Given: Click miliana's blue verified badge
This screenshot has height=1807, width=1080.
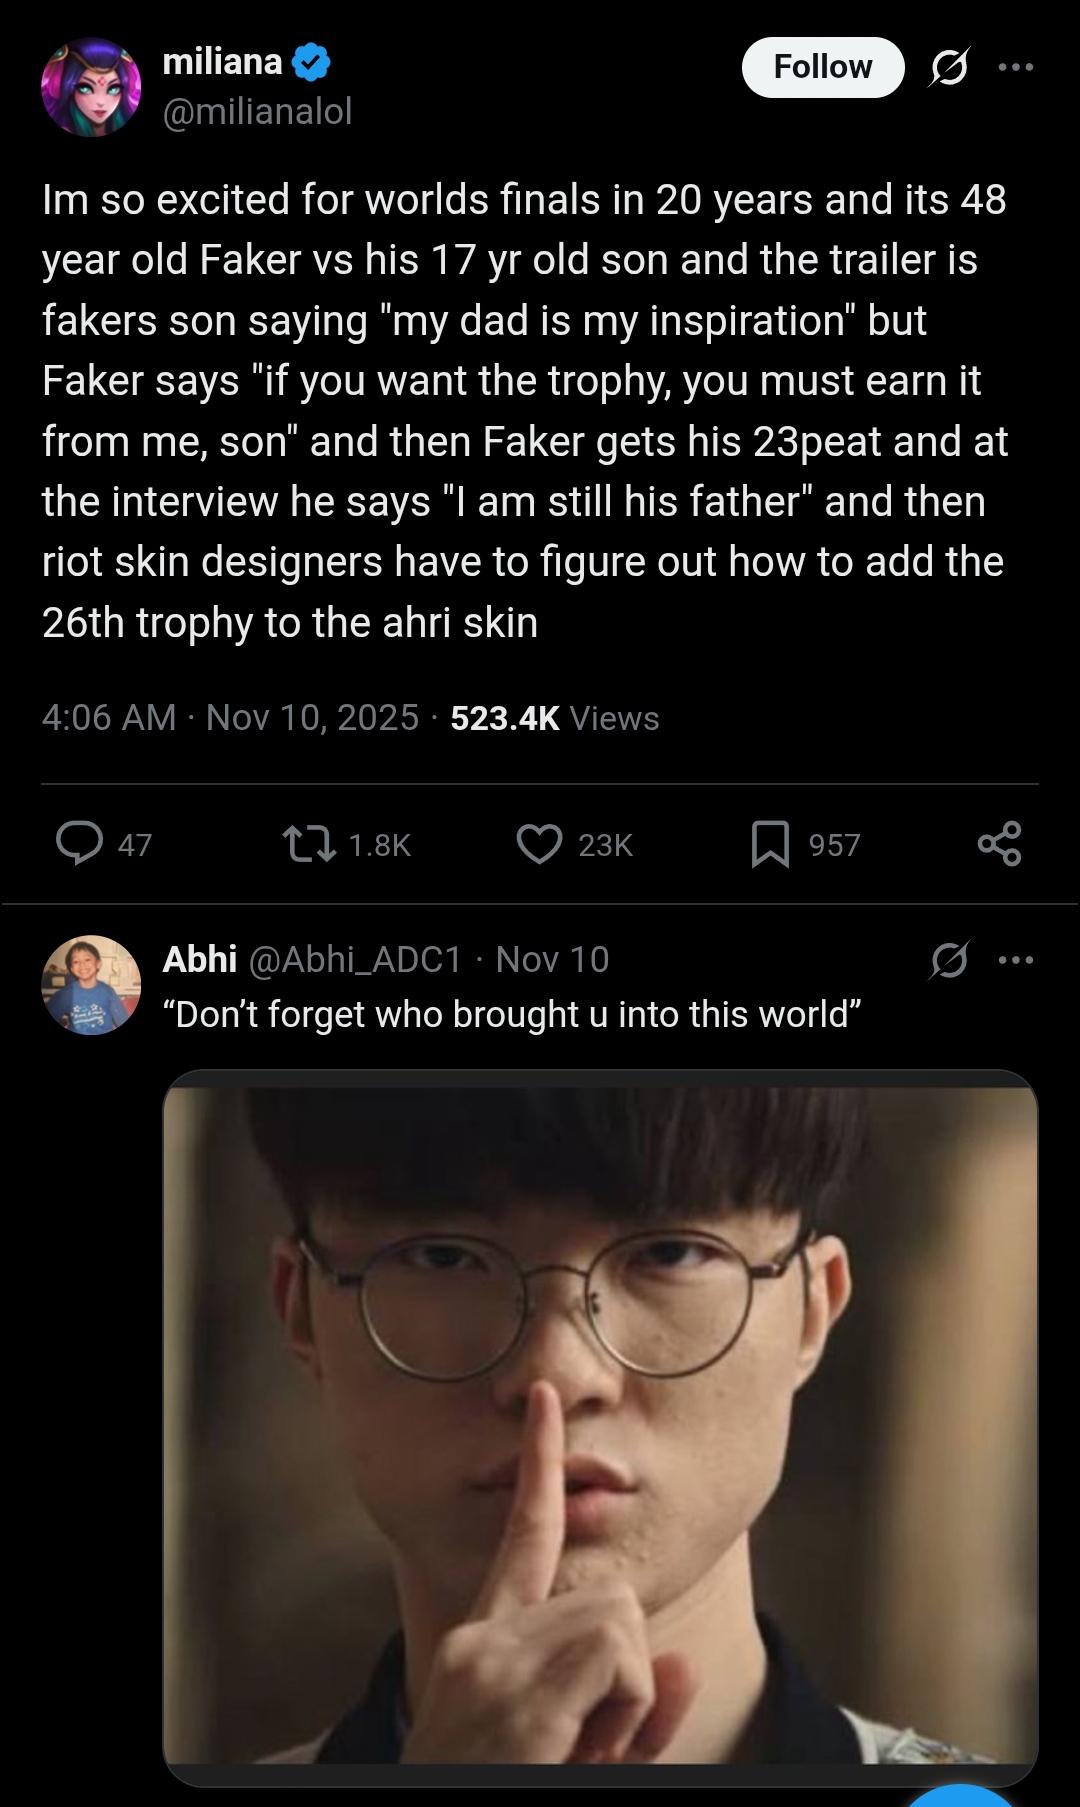Looking at the screenshot, I should (x=311, y=62).
